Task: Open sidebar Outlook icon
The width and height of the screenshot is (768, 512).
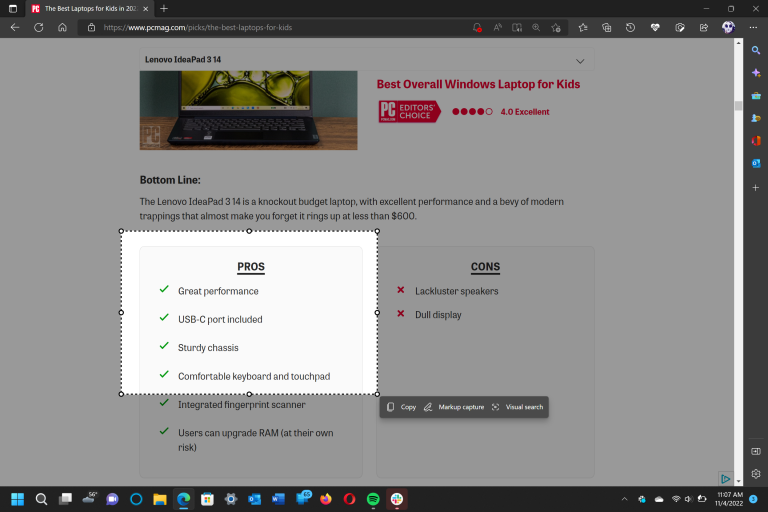Action: 756,163
